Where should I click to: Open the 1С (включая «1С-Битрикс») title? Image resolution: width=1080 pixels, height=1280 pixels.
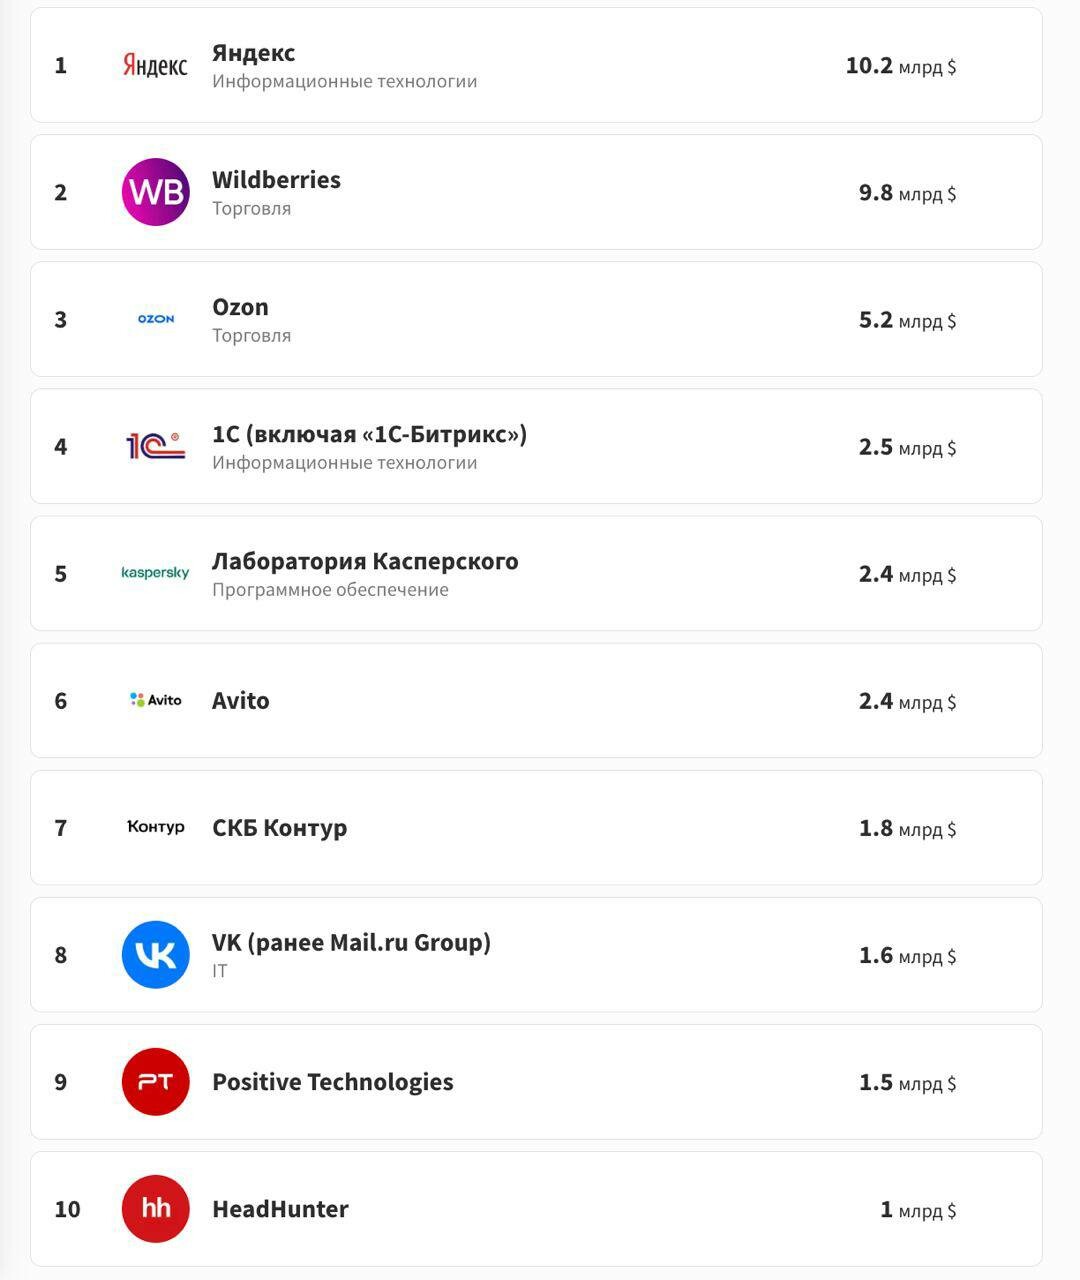369,434
